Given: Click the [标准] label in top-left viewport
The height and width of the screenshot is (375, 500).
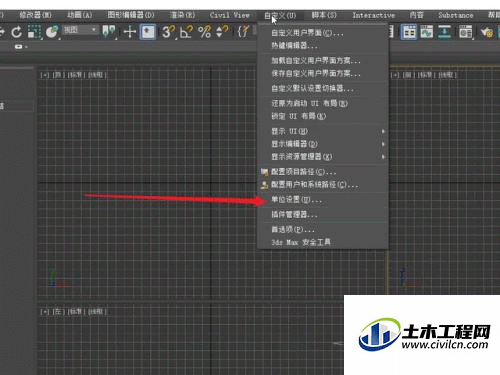Looking at the screenshot, I should click(76, 75).
